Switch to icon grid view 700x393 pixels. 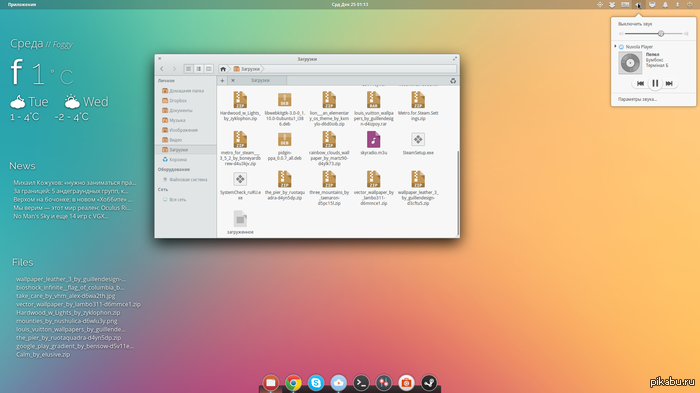click(188, 69)
